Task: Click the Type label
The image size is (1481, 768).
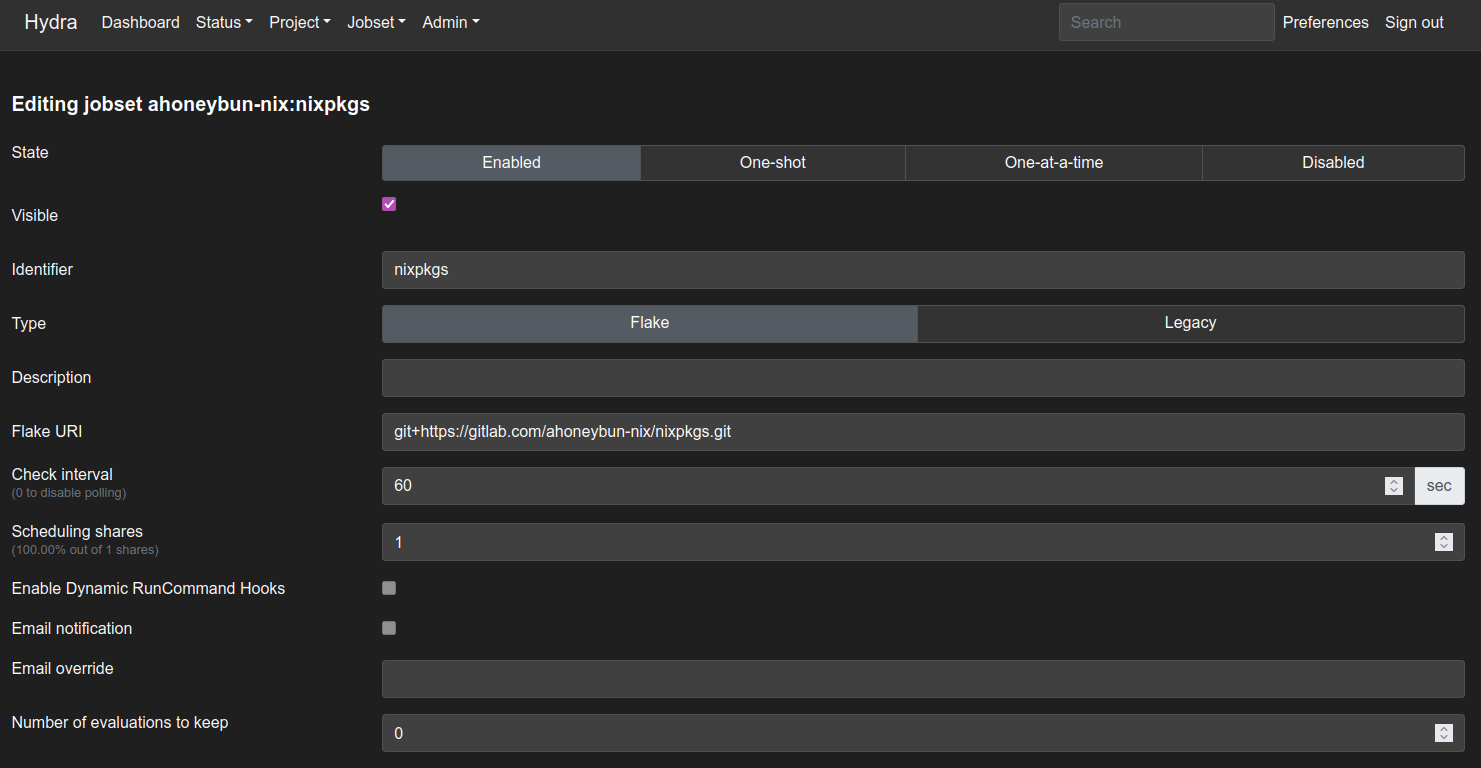Action: point(29,323)
